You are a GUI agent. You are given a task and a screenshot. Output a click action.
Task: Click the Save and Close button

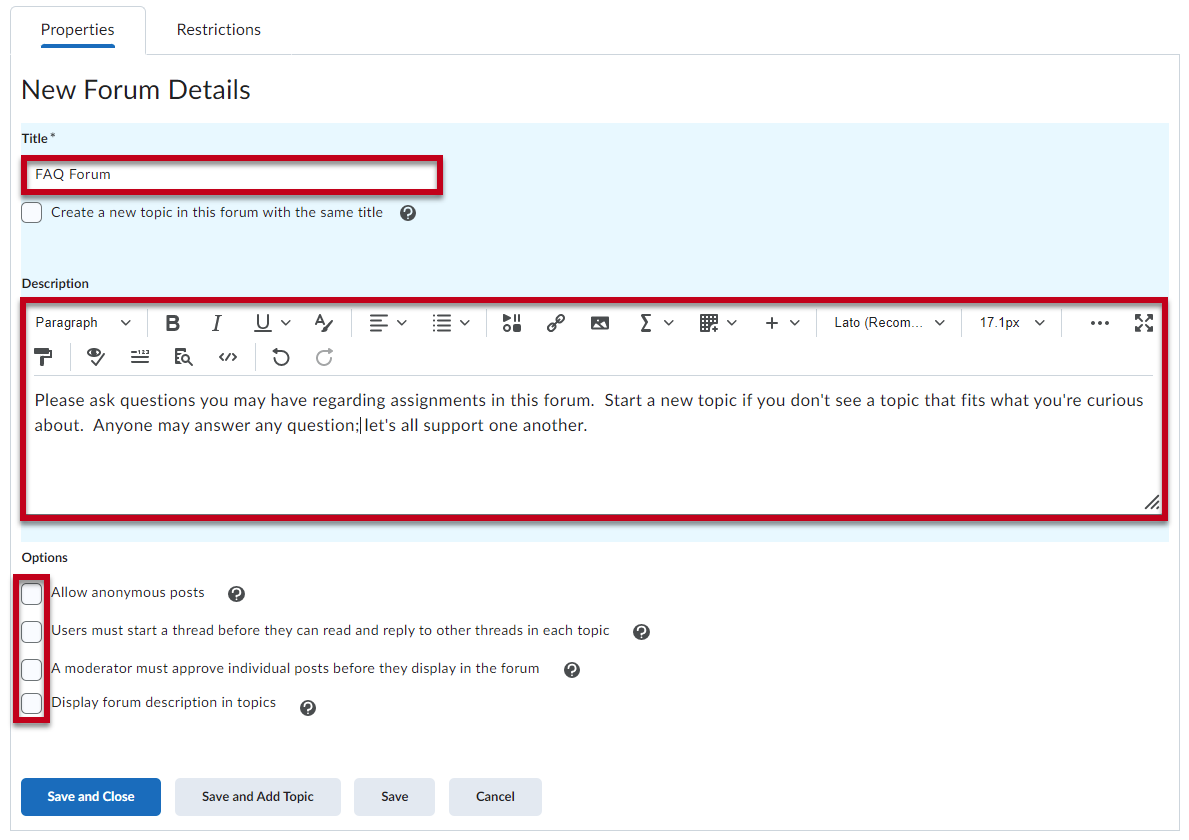(91, 797)
